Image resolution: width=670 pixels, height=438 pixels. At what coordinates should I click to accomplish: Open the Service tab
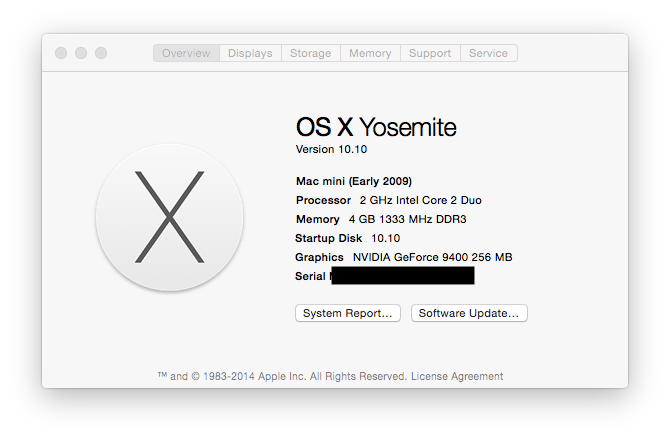click(x=488, y=53)
